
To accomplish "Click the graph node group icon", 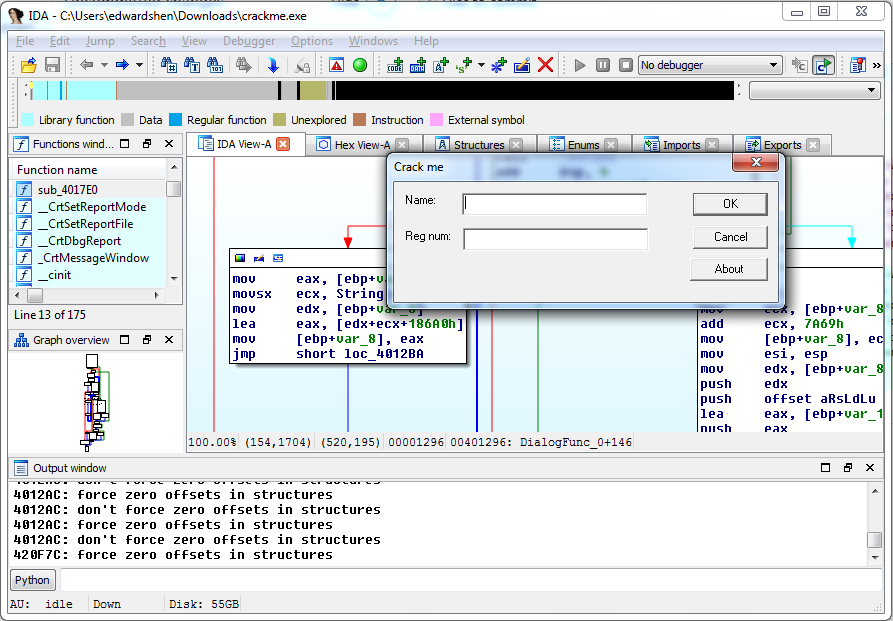I will pos(278,258).
